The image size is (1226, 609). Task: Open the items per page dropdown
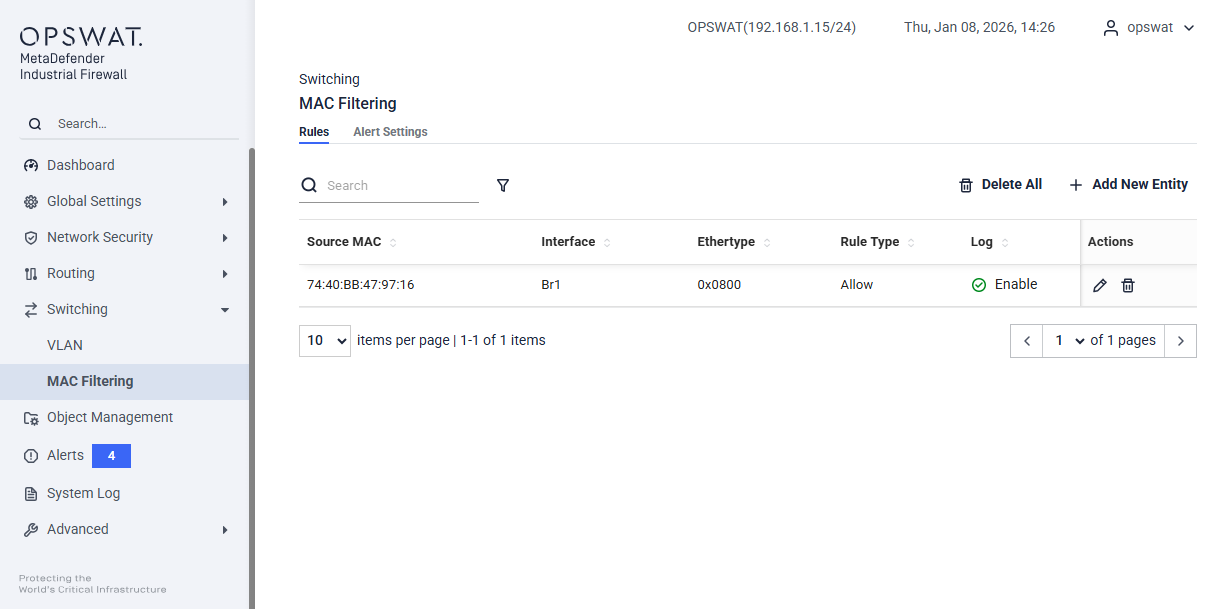click(325, 341)
